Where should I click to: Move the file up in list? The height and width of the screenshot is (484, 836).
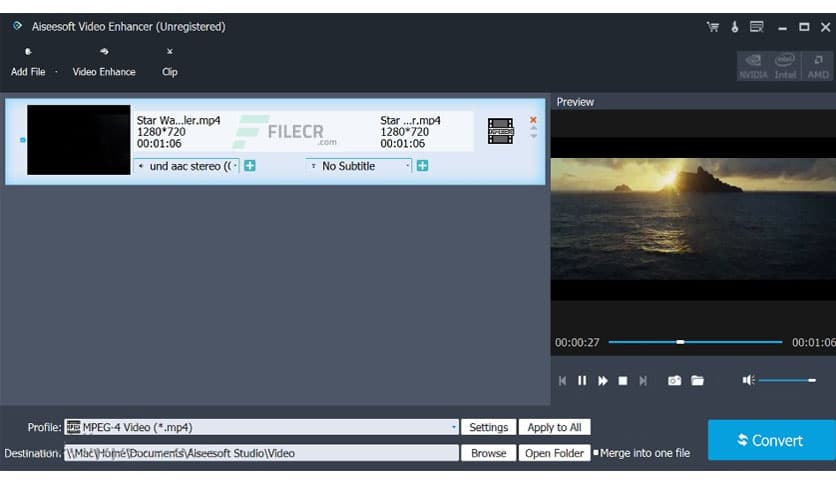click(x=533, y=128)
